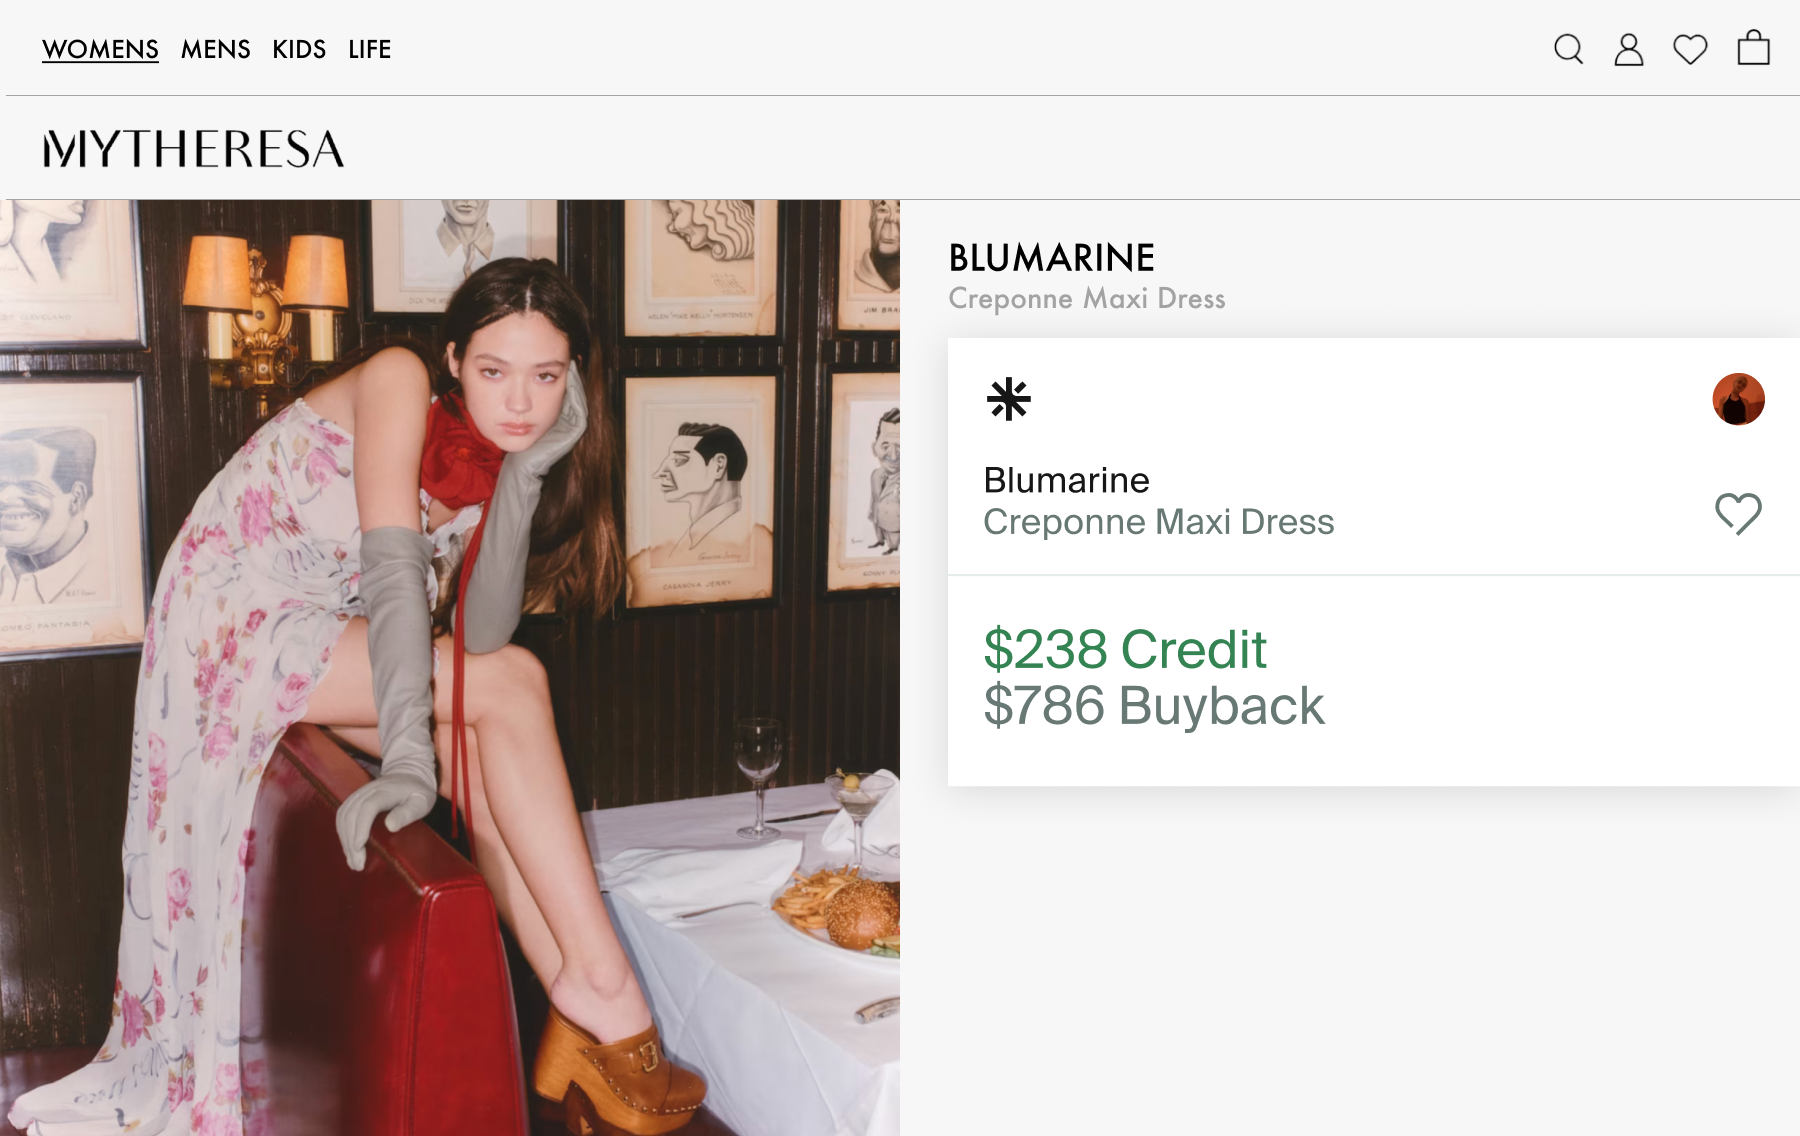
Task: Go to the KIDS section
Action: [299, 49]
